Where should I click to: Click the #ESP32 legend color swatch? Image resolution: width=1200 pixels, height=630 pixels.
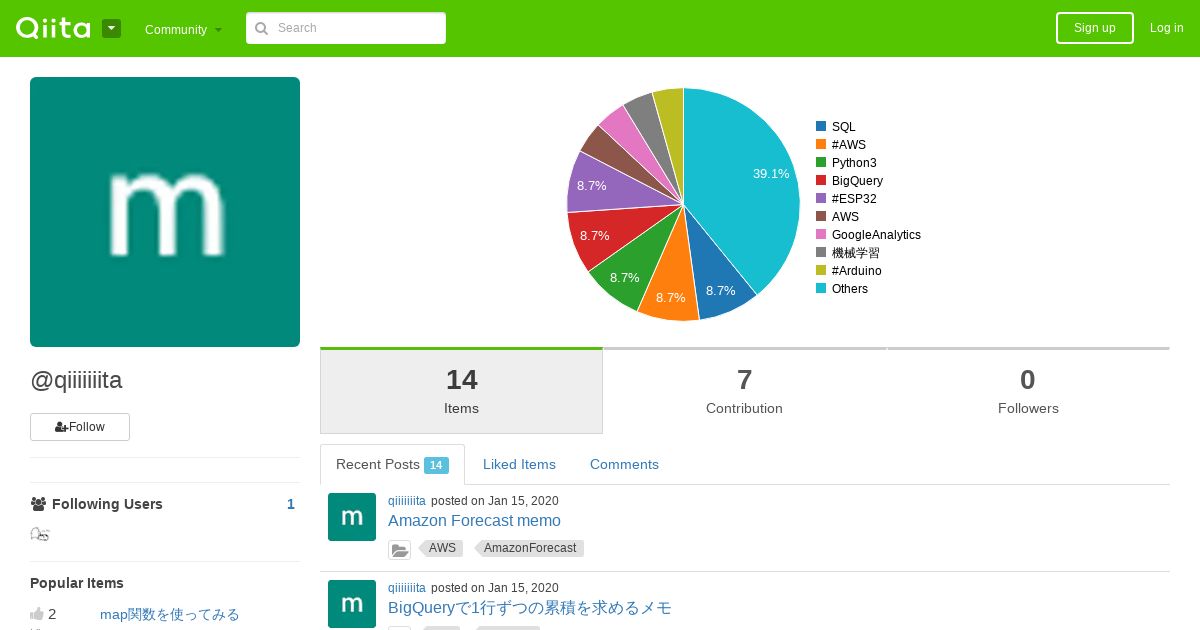821,199
